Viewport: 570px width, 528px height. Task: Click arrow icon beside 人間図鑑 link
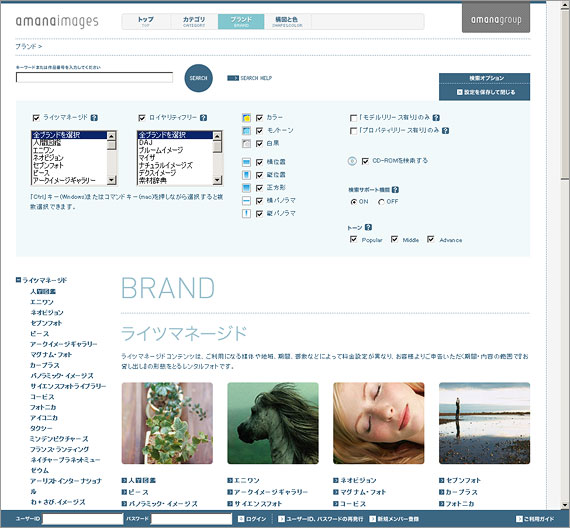click(x=124, y=480)
